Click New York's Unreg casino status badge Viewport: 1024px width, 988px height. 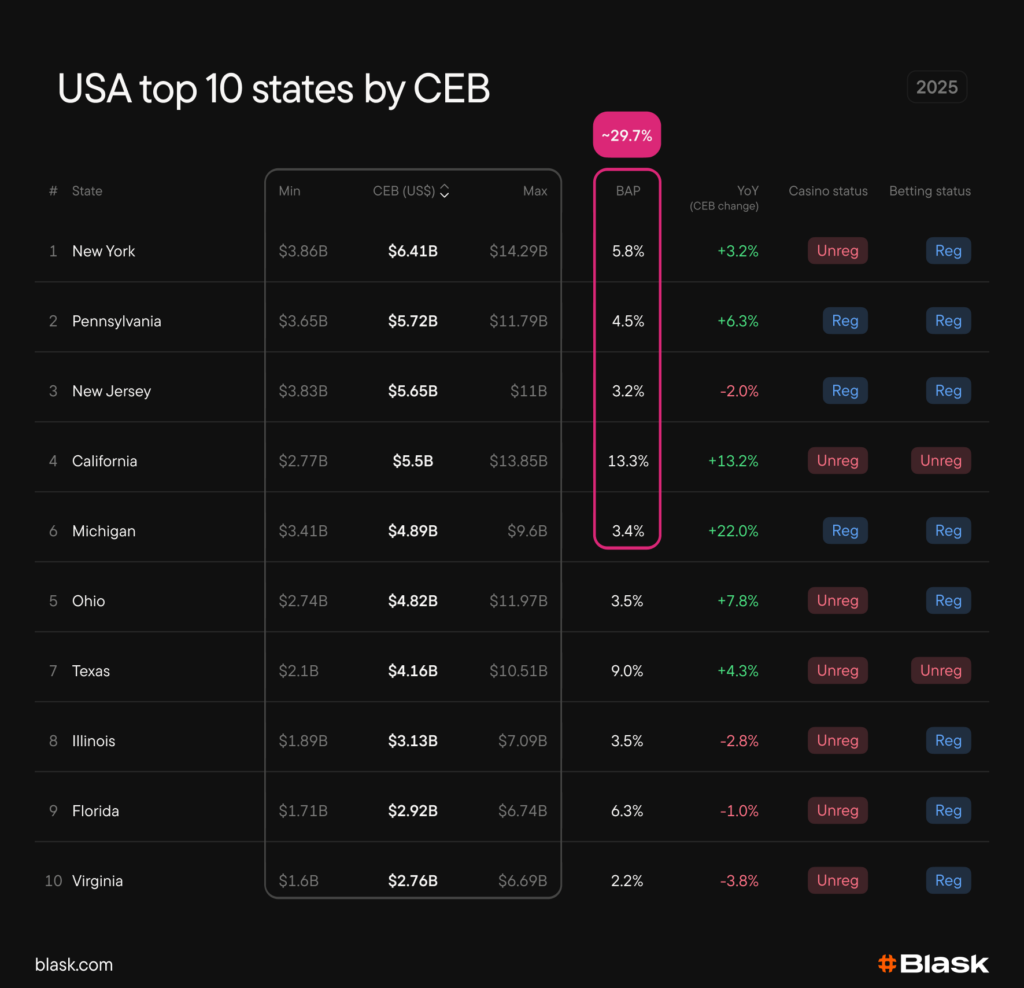point(837,251)
